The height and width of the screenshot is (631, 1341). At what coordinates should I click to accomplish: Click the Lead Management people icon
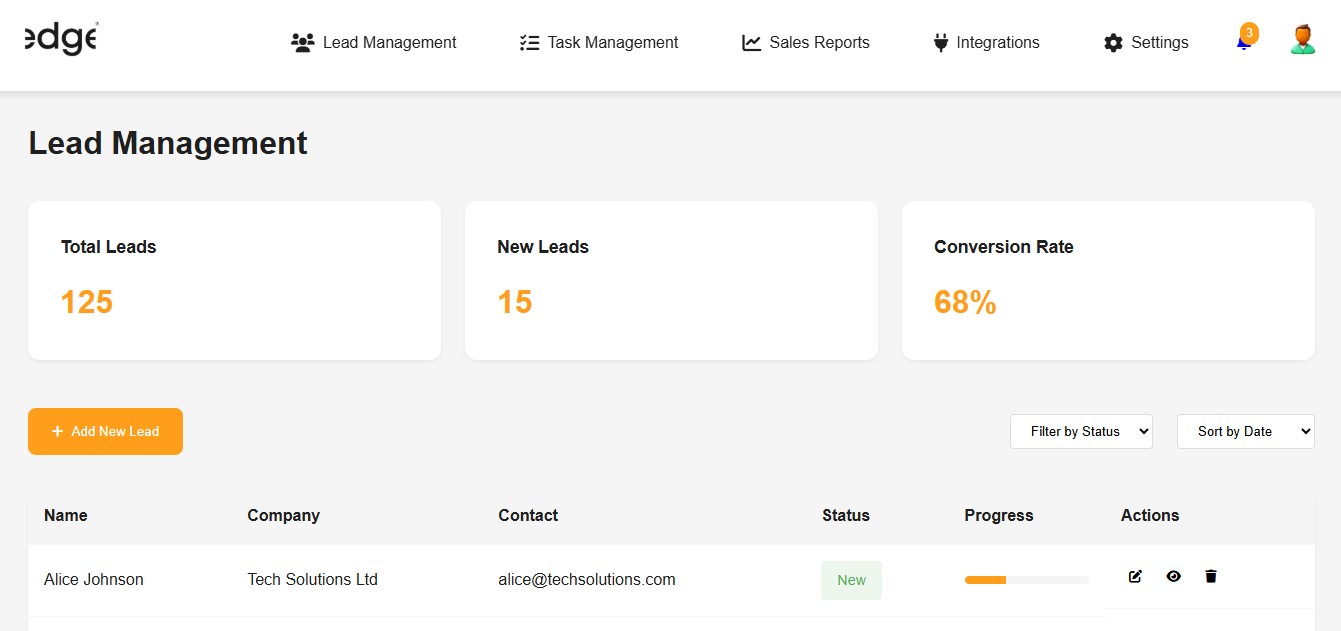[303, 42]
